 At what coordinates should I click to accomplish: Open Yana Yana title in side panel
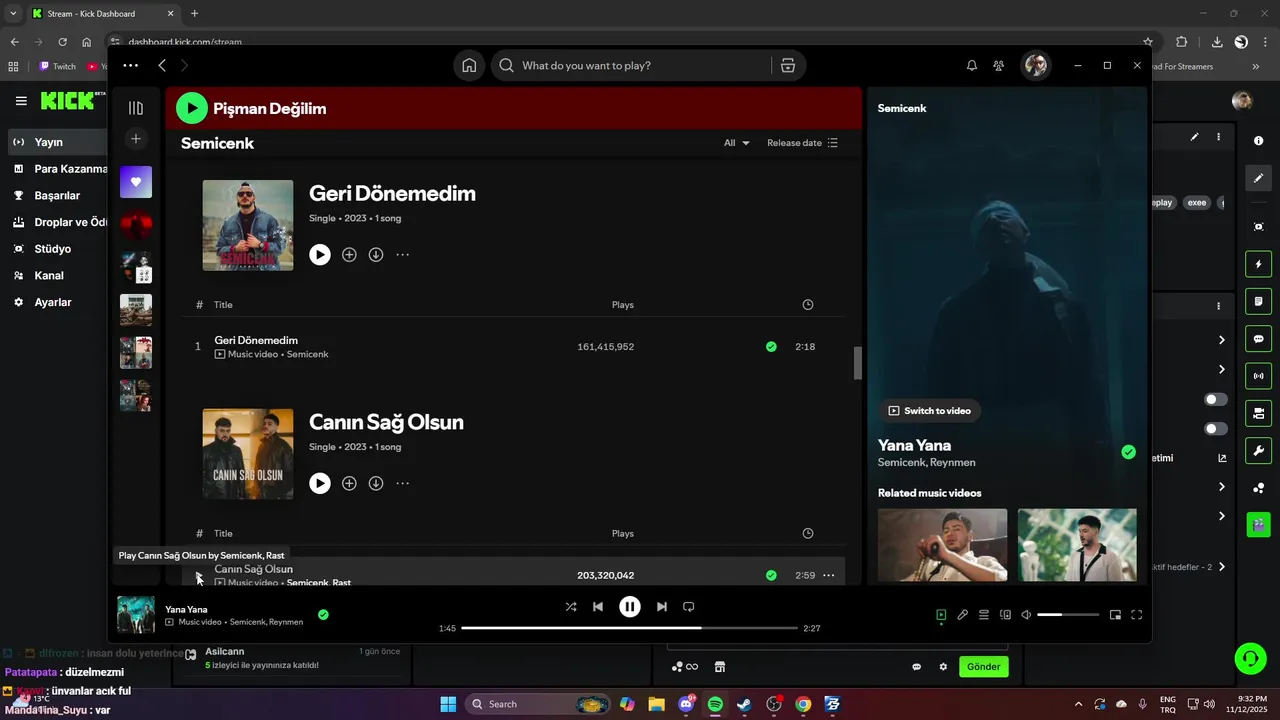pyautogui.click(x=914, y=445)
